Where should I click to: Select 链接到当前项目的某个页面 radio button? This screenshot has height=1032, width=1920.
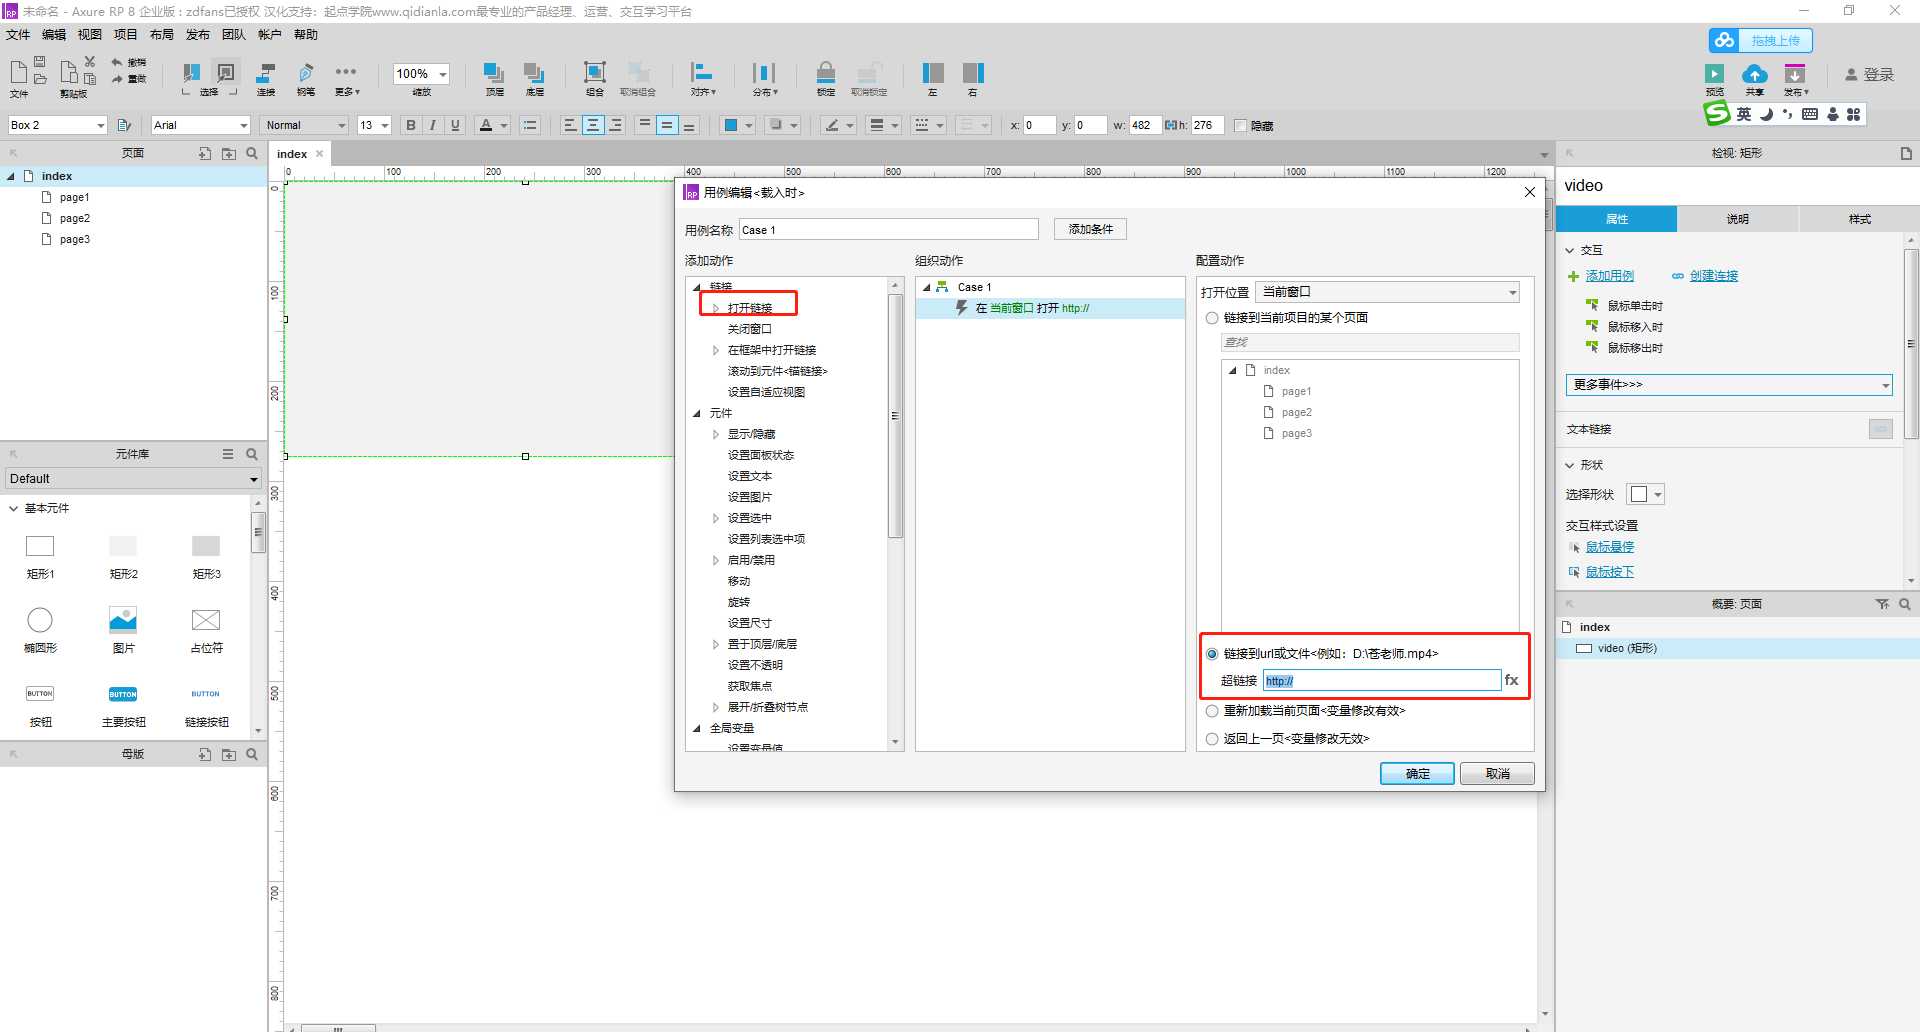(x=1212, y=318)
